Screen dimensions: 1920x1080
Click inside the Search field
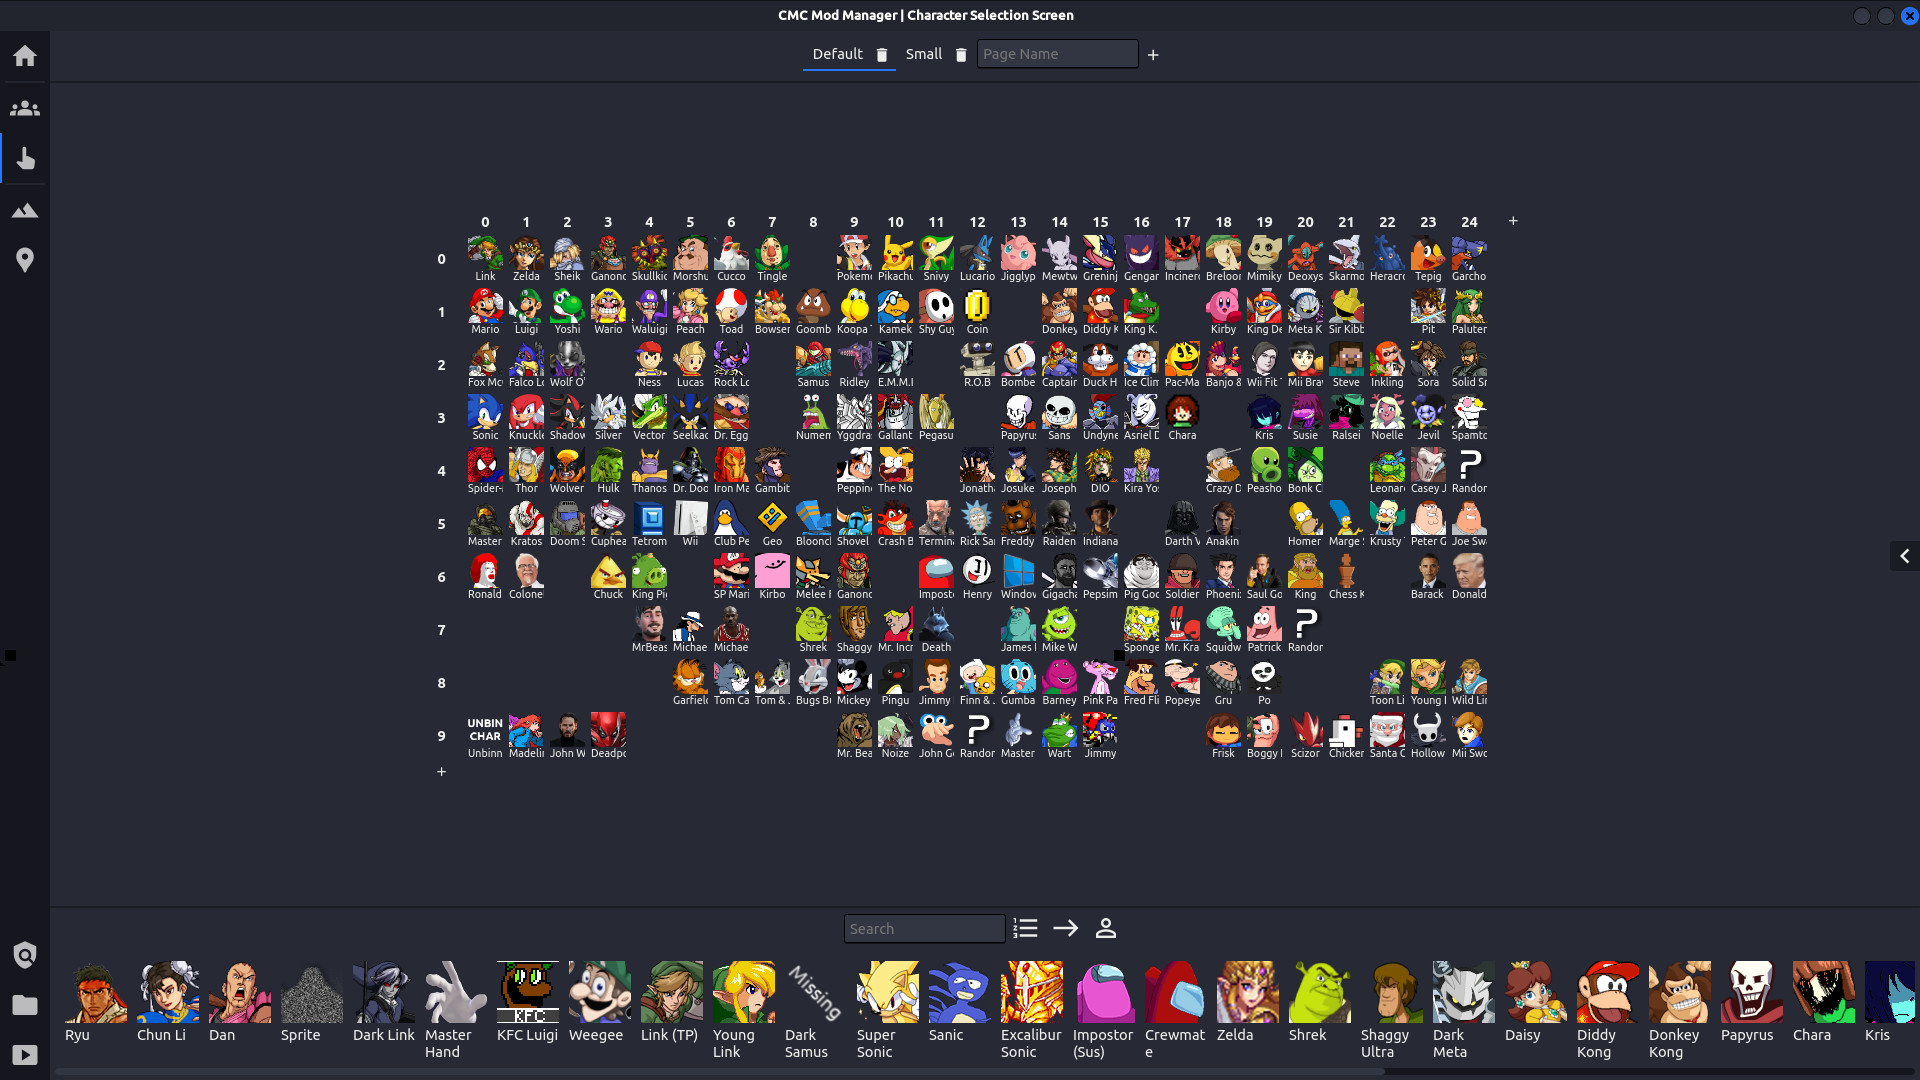pyautogui.click(x=923, y=928)
